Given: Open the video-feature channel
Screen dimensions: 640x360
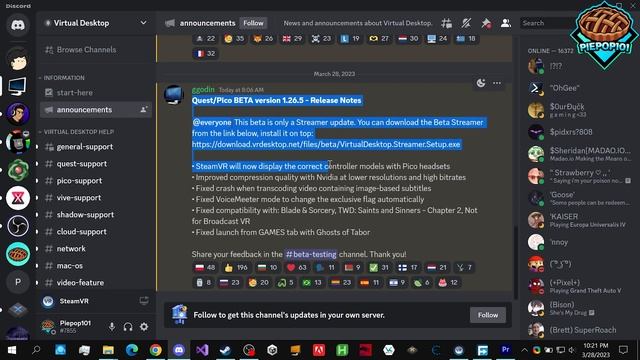Looking at the screenshot, I should pos(96,282).
